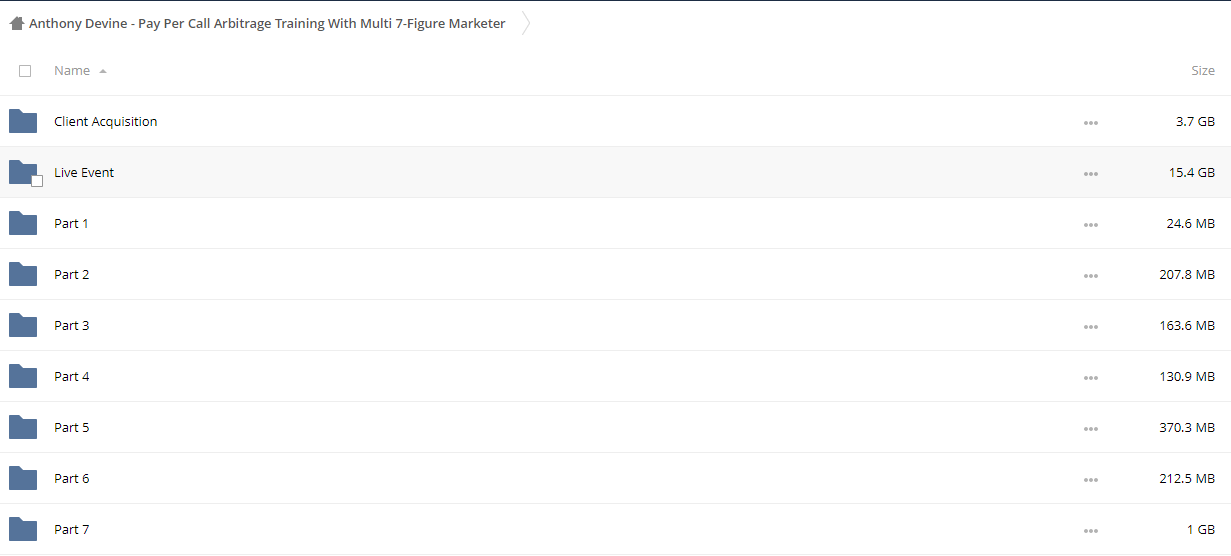Open the Live Event folder name
The image size is (1231, 556).
[84, 173]
